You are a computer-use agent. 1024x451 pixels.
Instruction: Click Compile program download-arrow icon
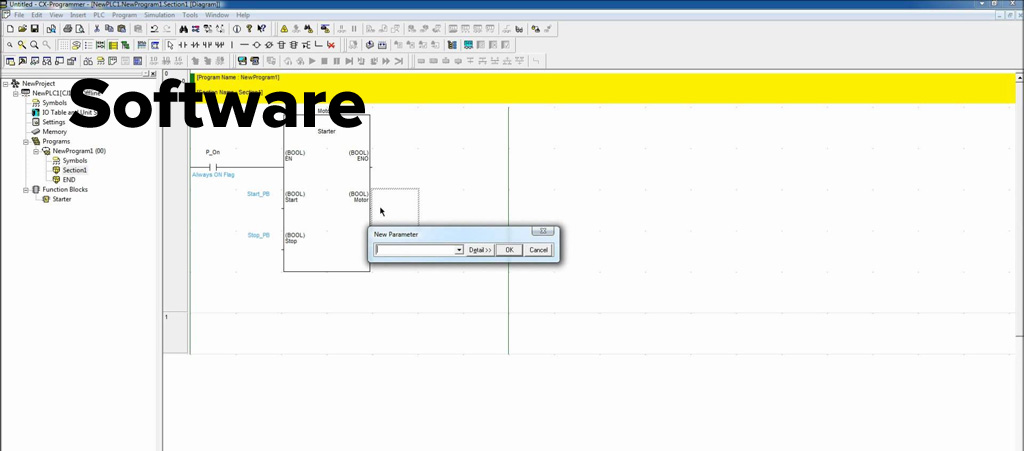pyautogui.click(x=370, y=45)
